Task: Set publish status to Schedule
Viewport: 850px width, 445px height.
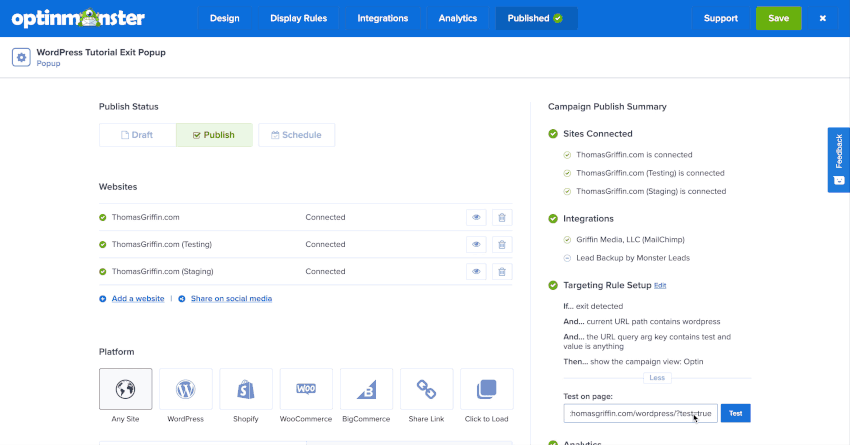Action: 297,135
